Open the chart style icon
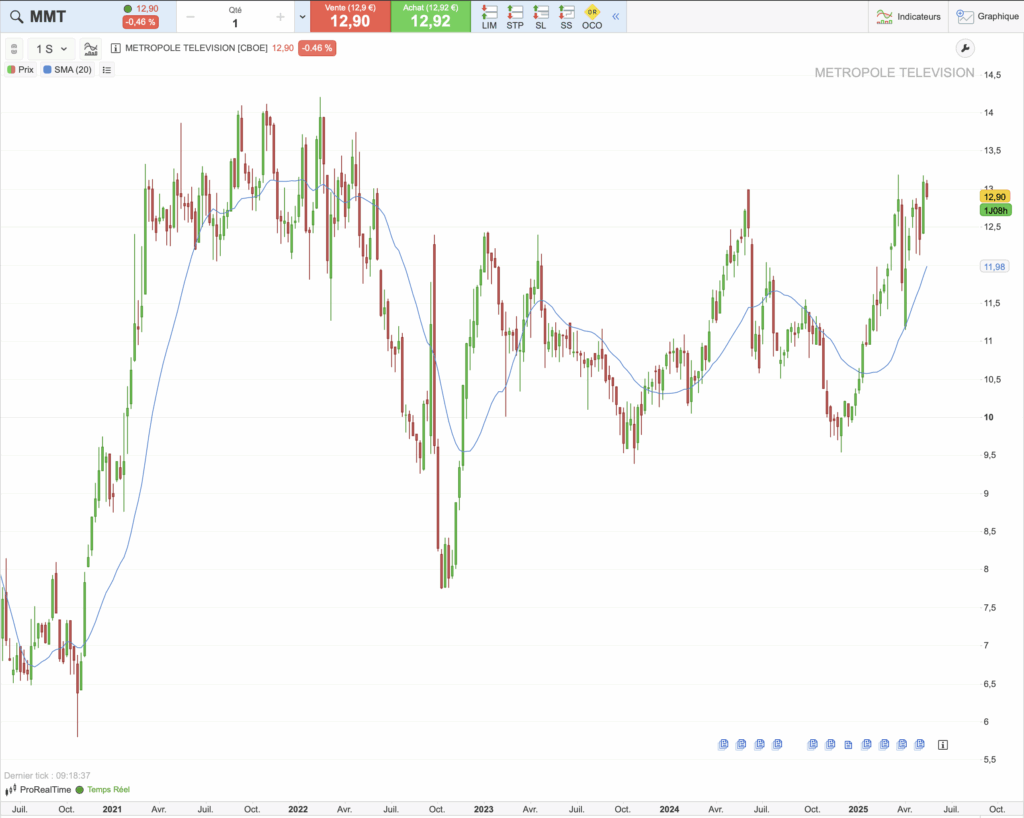Viewport: 1024px width, 818px height. (x=91, y=49)
